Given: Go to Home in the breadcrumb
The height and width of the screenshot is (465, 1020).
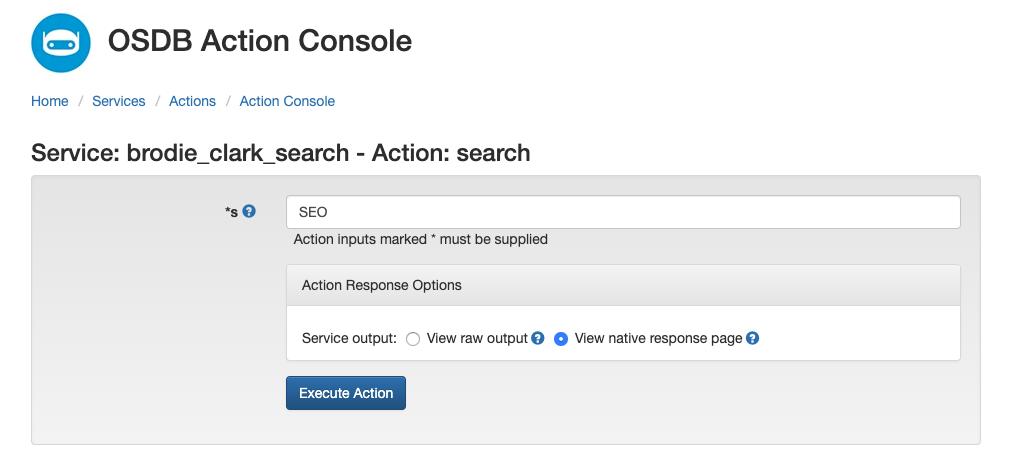Looking at the screenshot, I should pyautogui.click(x=50, y=101).
